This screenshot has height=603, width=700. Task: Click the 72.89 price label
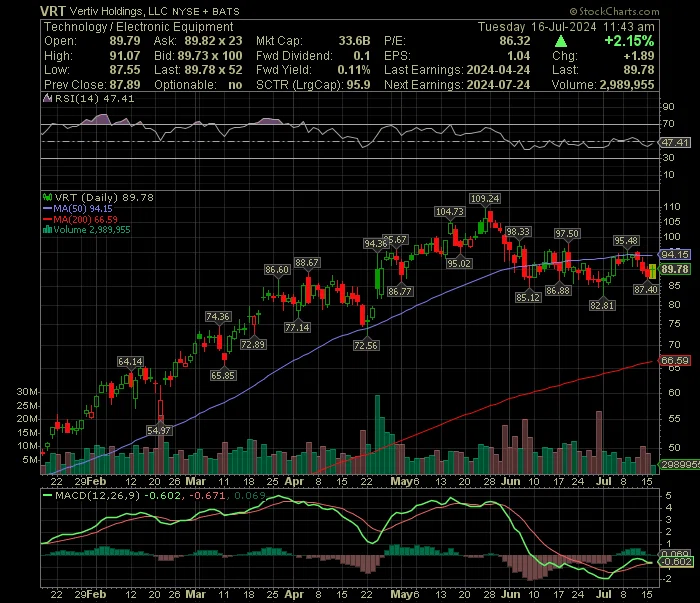click(253, 345)
